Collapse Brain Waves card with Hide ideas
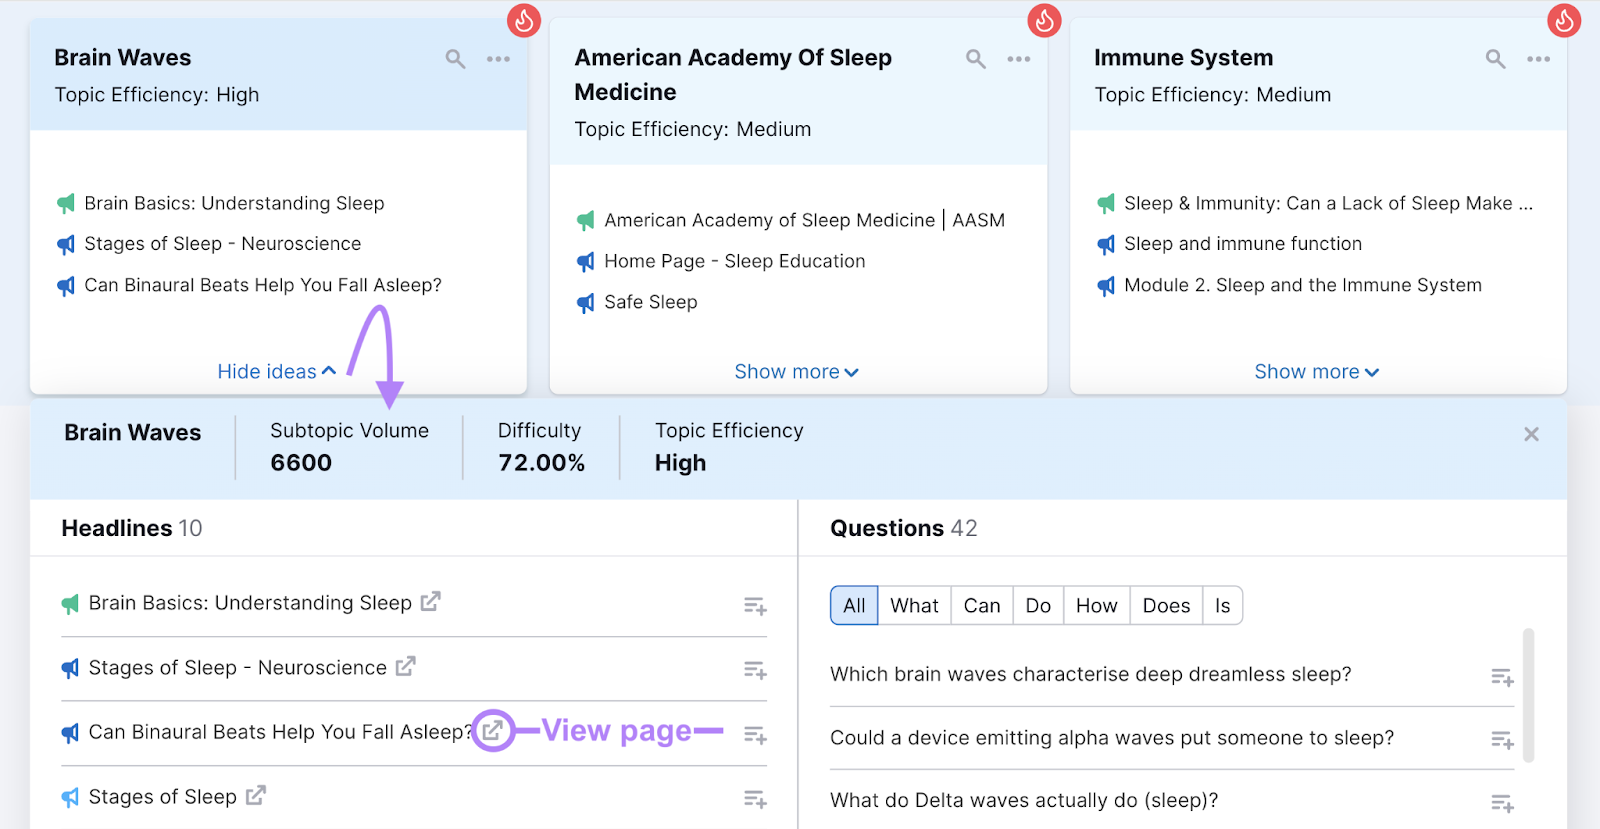The width and height of the screenshot is (1600, 829). [276, 372]
